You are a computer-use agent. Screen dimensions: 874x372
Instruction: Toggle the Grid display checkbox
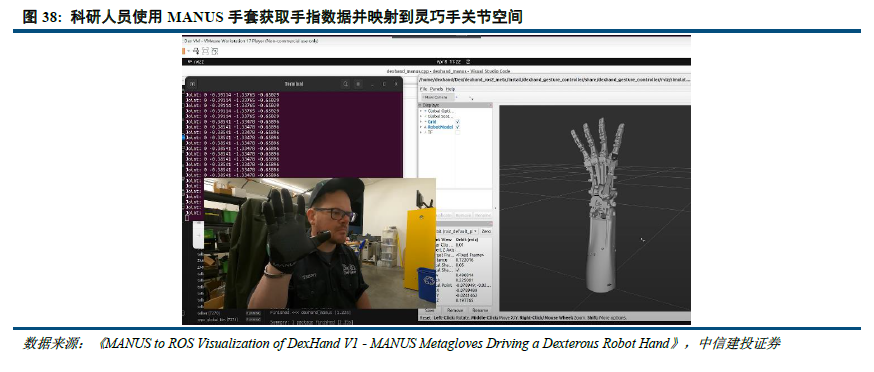[x=458, y=122]
